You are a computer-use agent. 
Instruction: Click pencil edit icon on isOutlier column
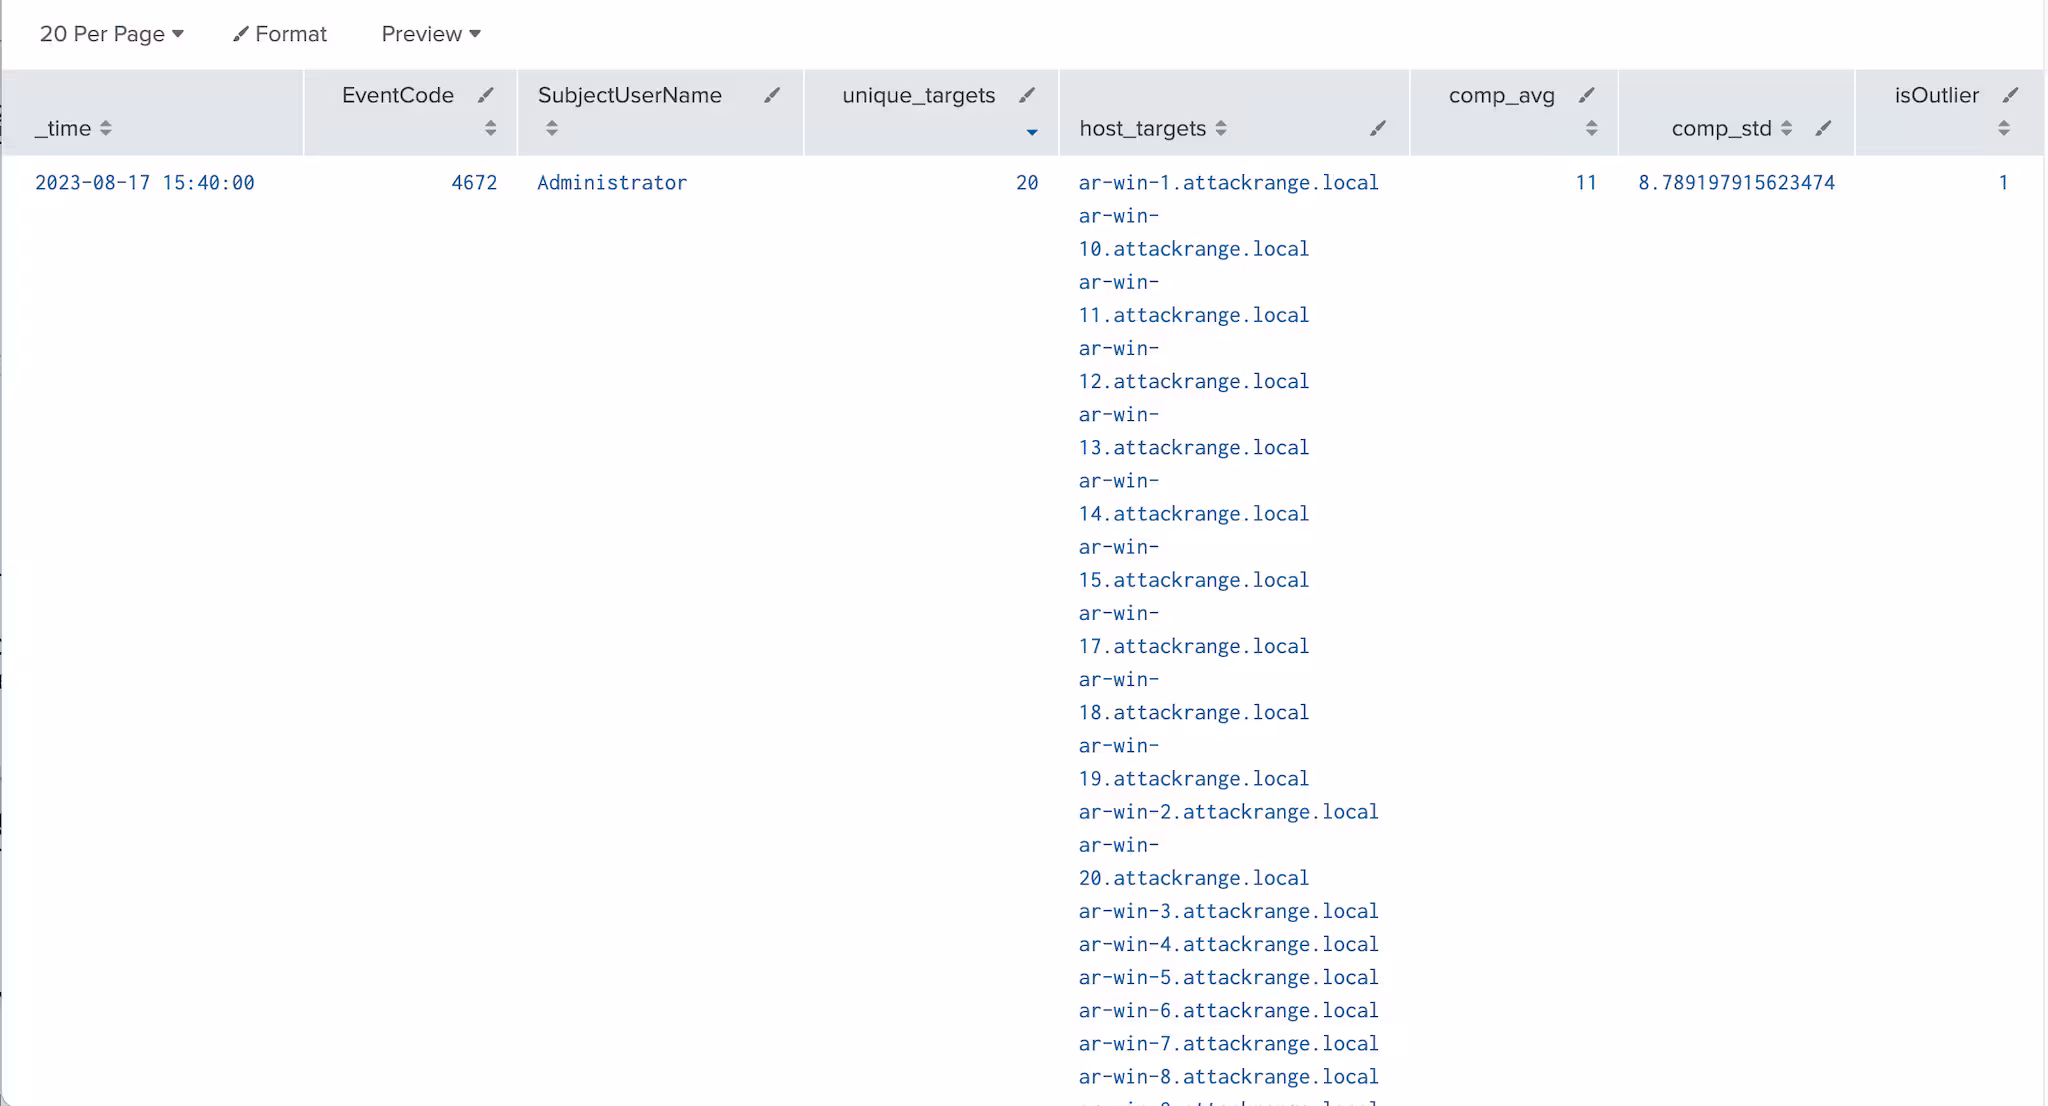tap(2010, 96)
